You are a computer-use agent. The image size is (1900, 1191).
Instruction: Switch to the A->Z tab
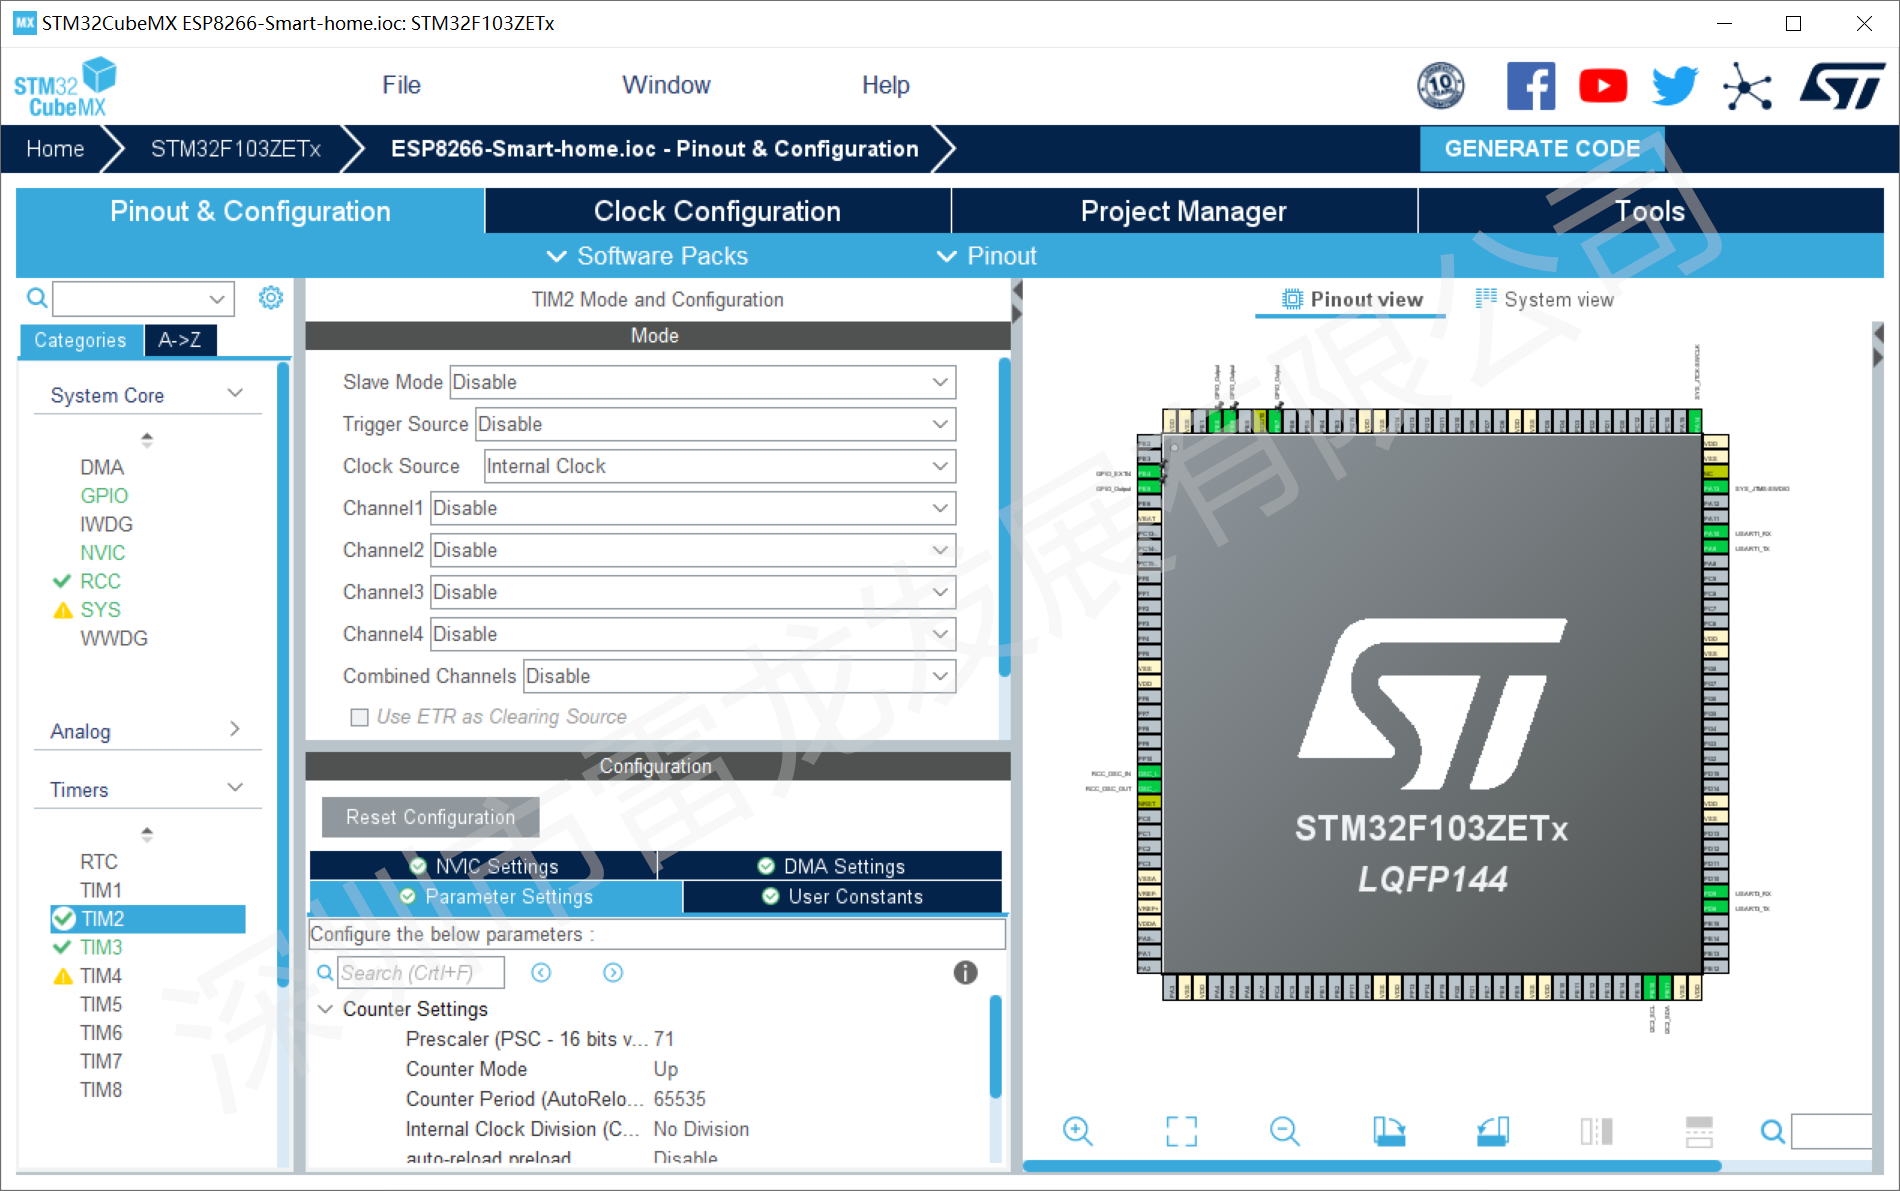[x=180, y=340]
